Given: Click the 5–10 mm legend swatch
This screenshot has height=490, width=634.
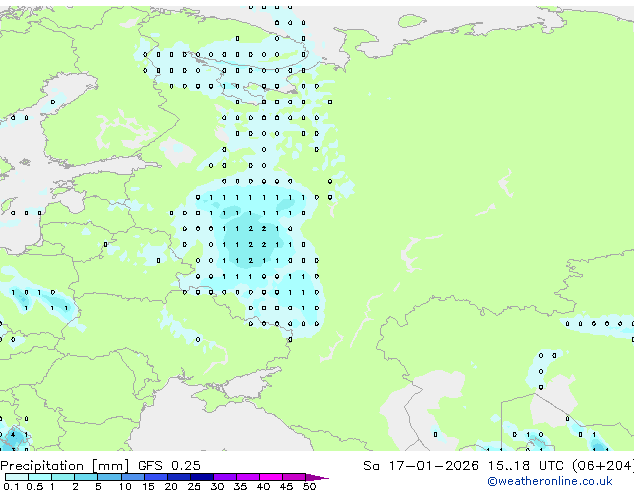Looking at the screenshot, I should (x=109, y=477).
